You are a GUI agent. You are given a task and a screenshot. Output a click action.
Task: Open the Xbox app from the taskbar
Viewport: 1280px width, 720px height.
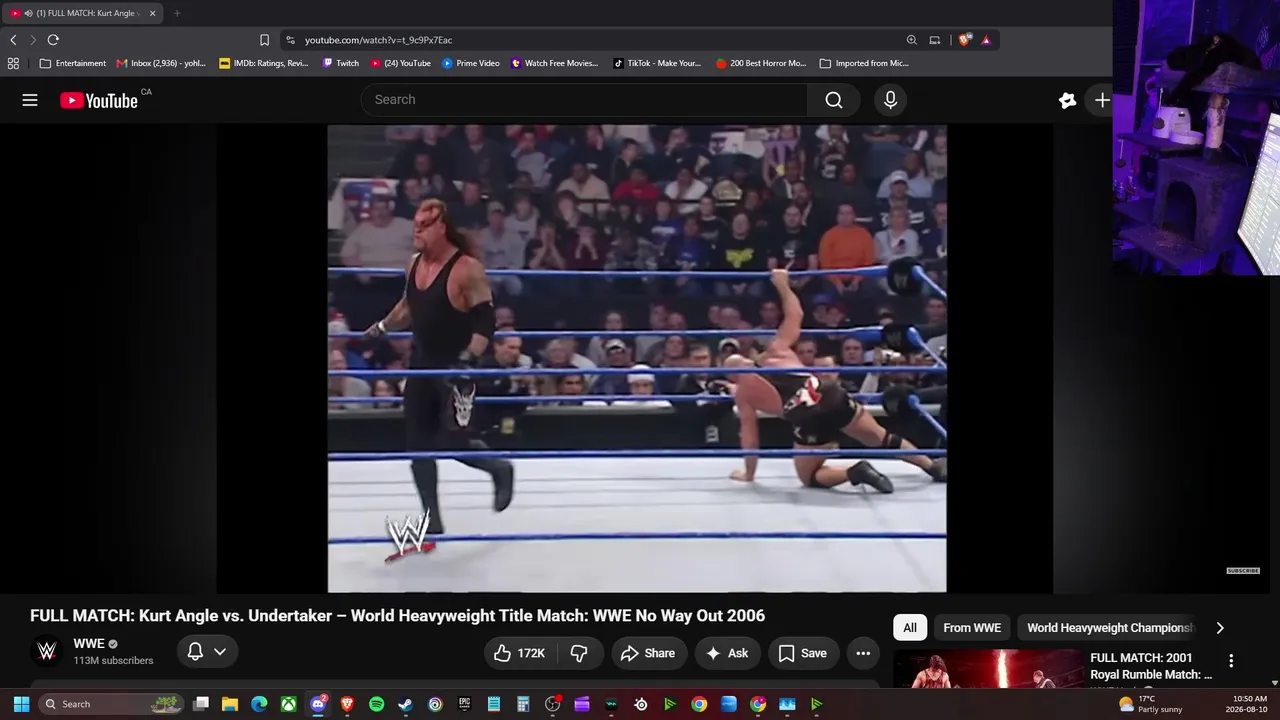point(288,704)
